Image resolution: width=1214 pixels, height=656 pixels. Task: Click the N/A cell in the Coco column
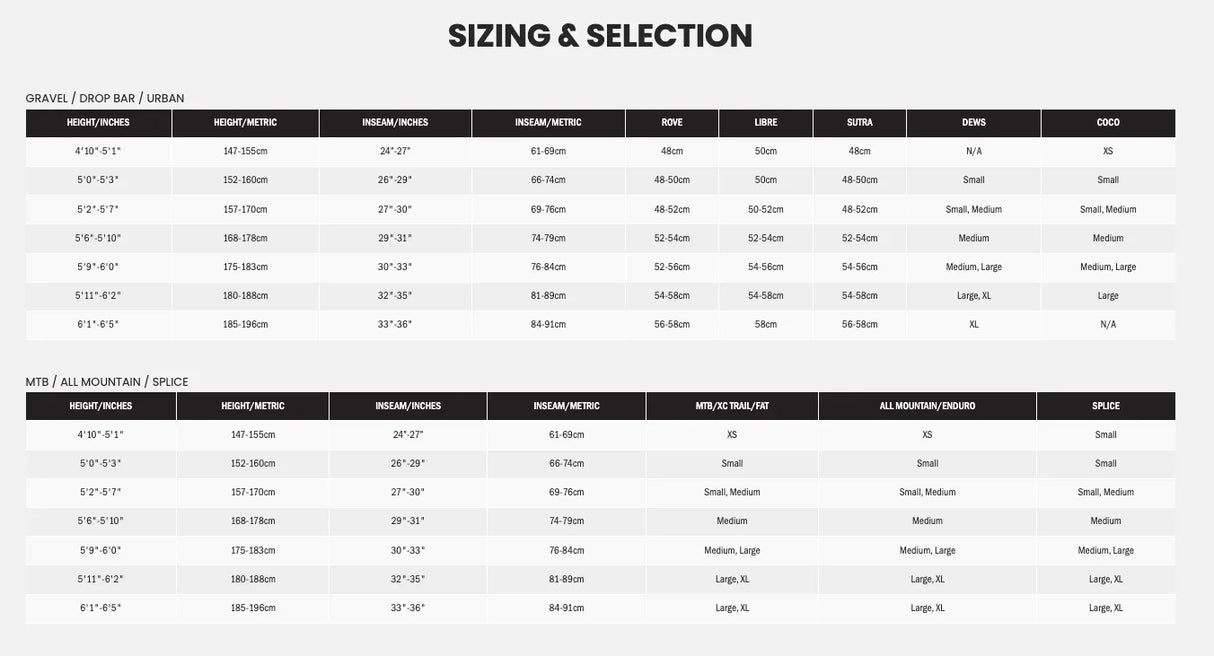coord(1108,324)
